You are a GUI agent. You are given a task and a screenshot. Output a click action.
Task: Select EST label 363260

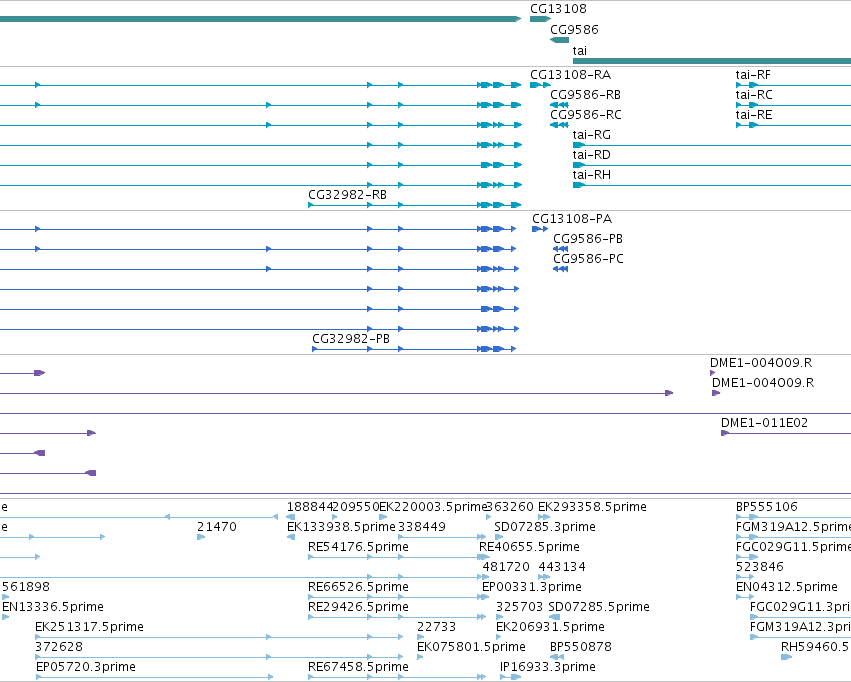pyautogui.click(x=510, y=507)
